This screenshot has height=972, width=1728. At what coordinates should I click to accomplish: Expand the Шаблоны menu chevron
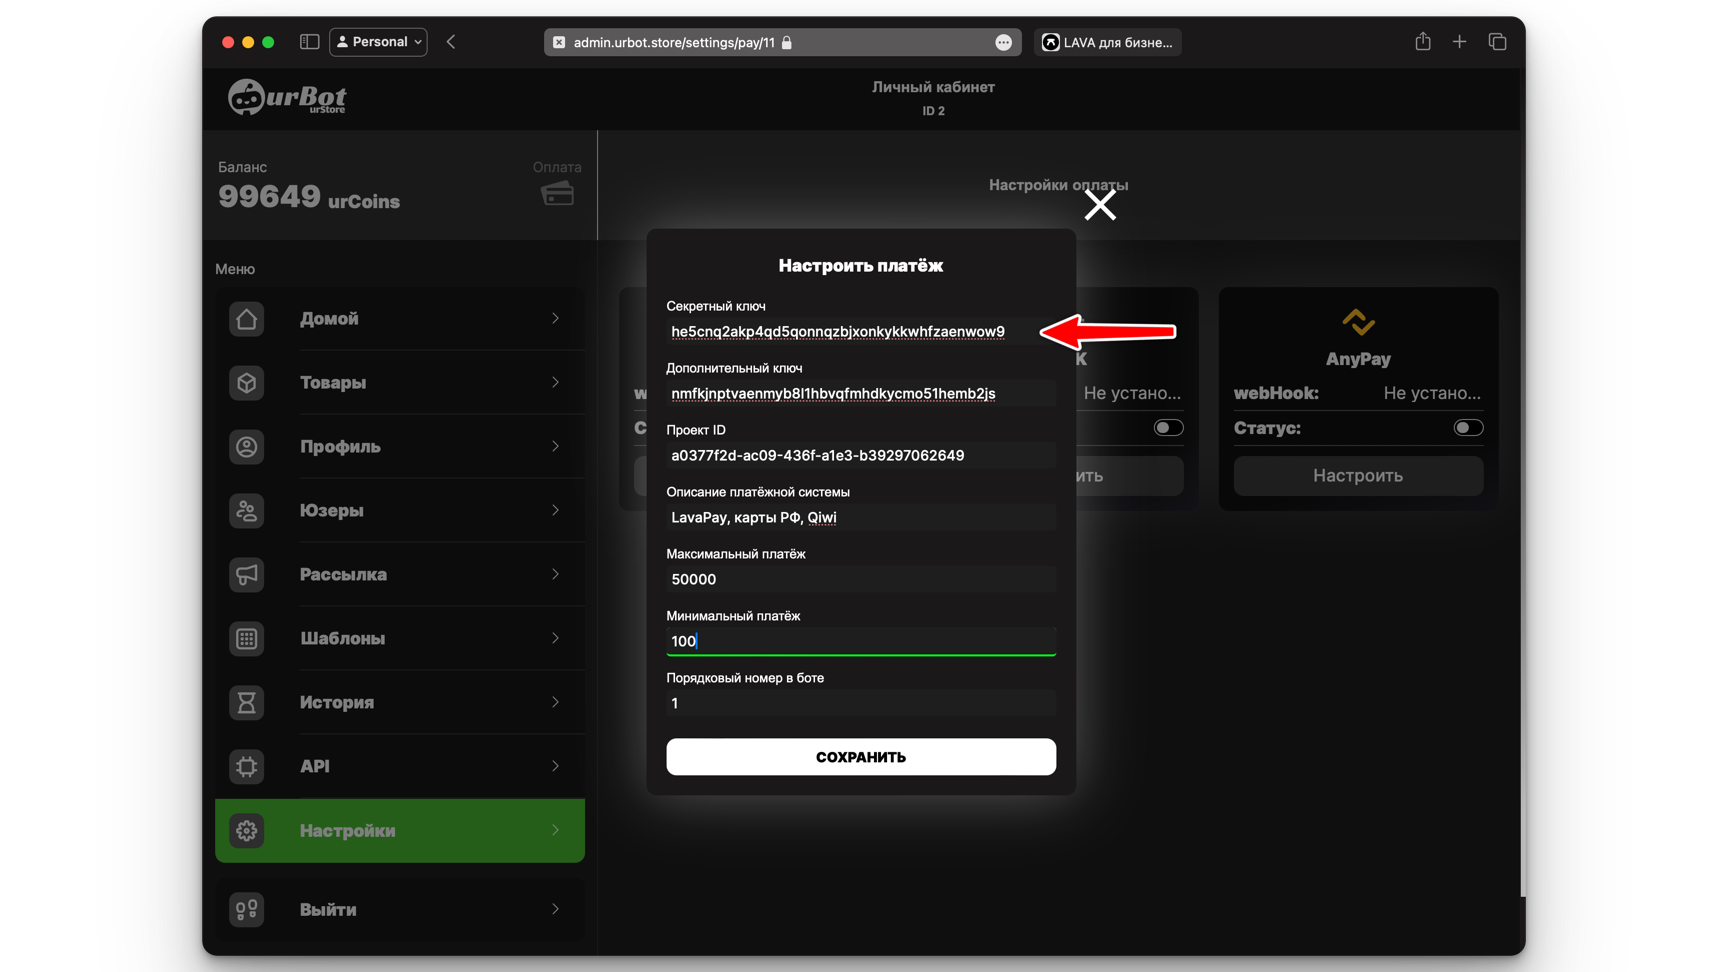point(555,638)
